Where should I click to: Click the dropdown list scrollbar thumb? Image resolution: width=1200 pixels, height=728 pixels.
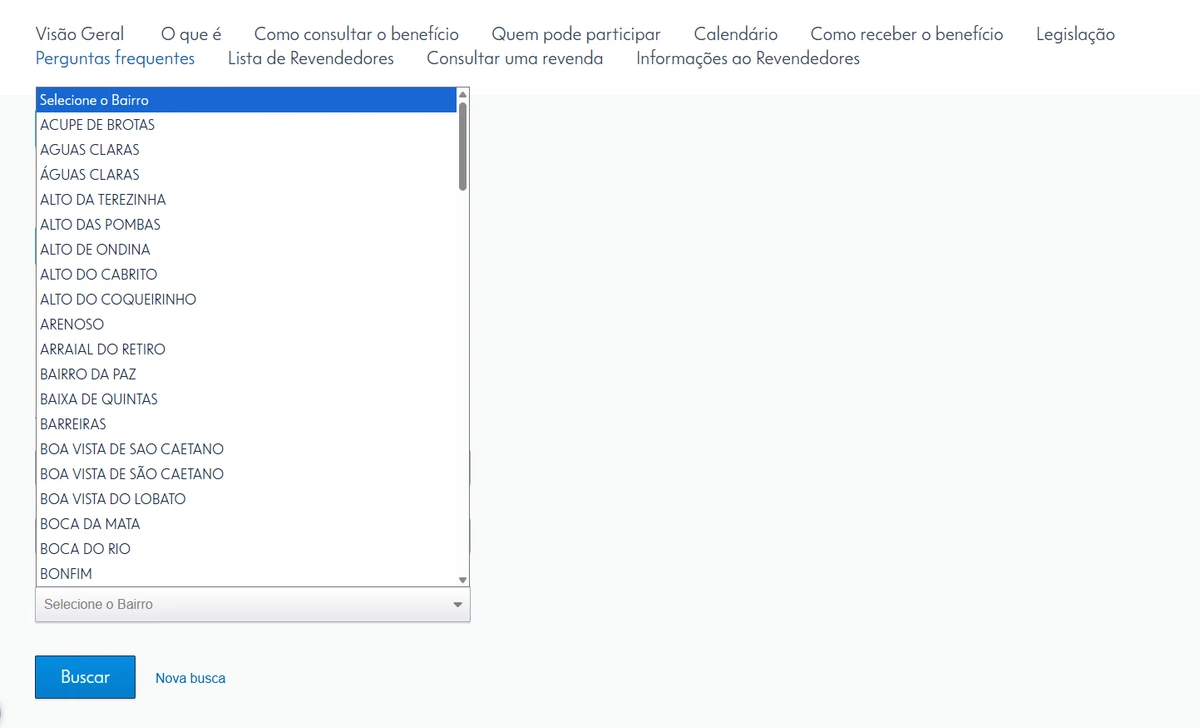coord(462,146)
